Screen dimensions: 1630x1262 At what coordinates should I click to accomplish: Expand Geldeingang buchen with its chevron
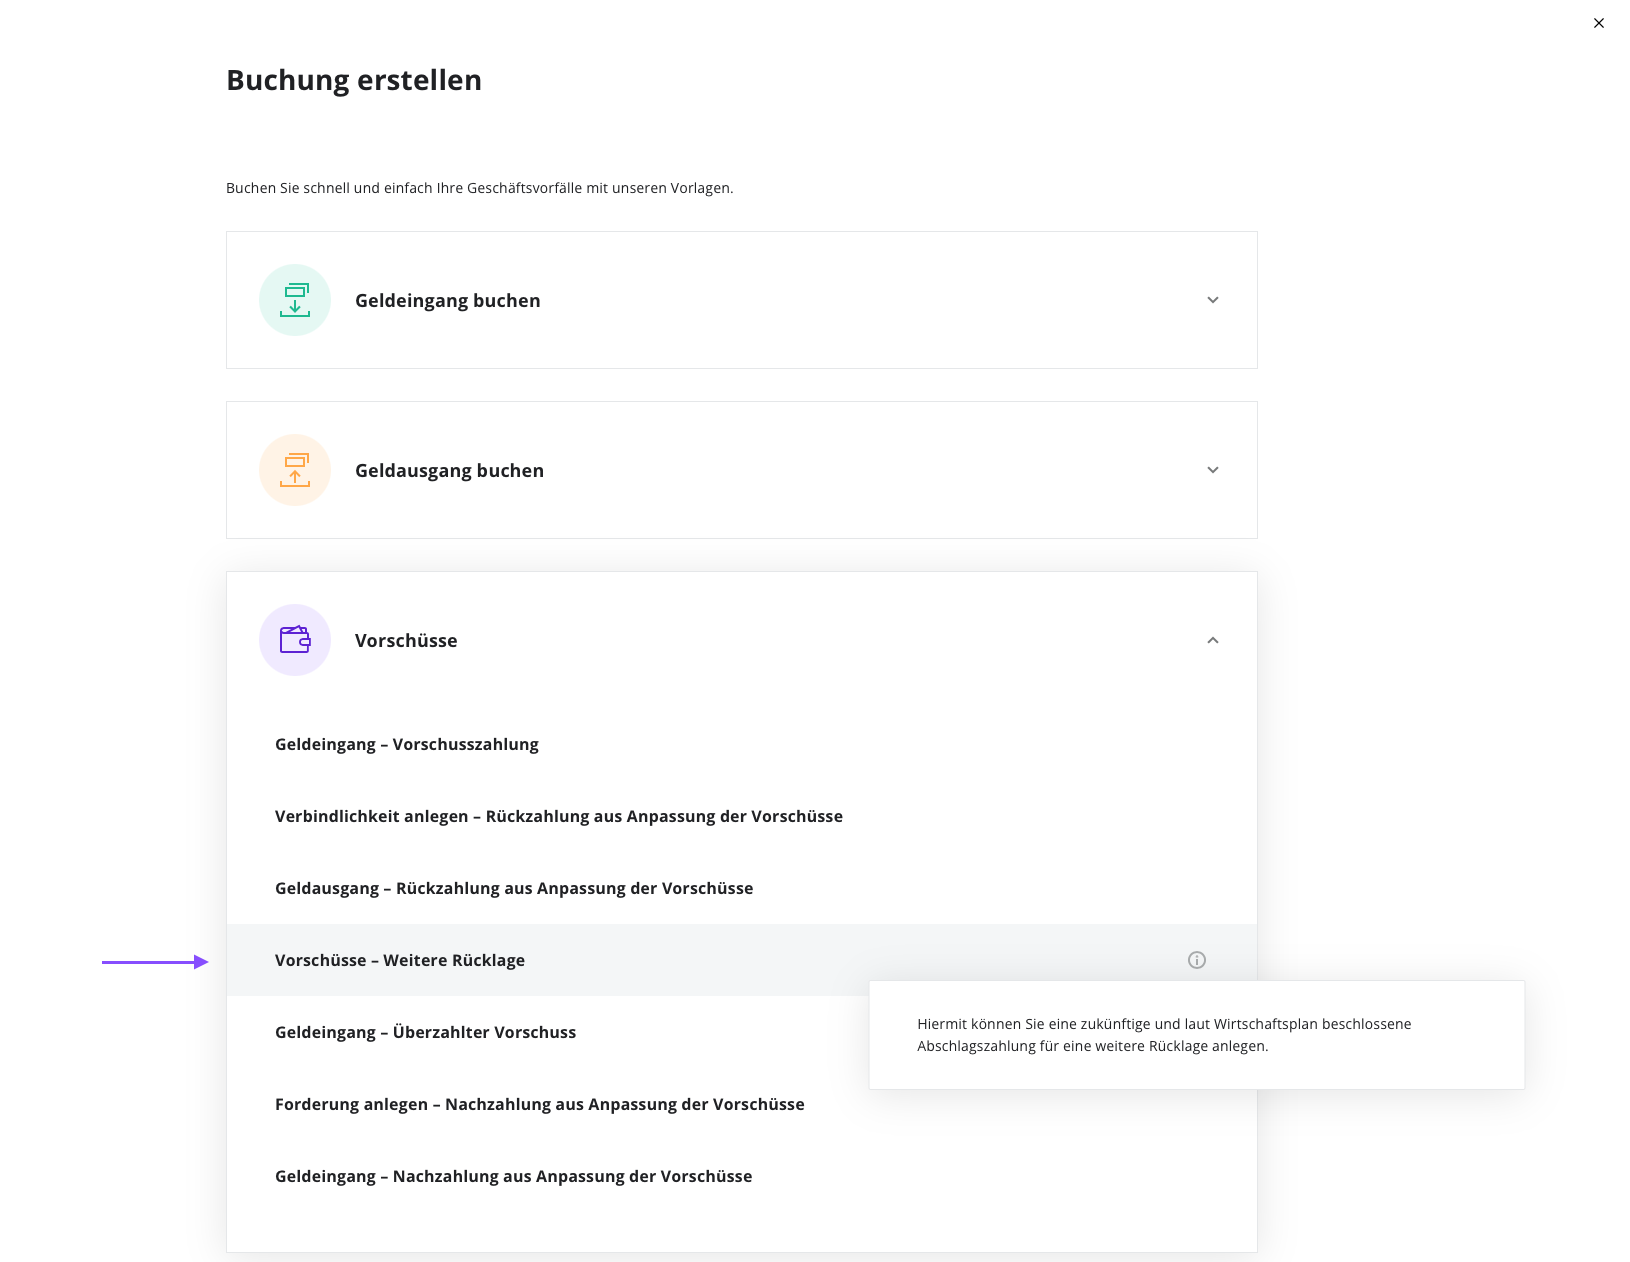point(1213,300)
